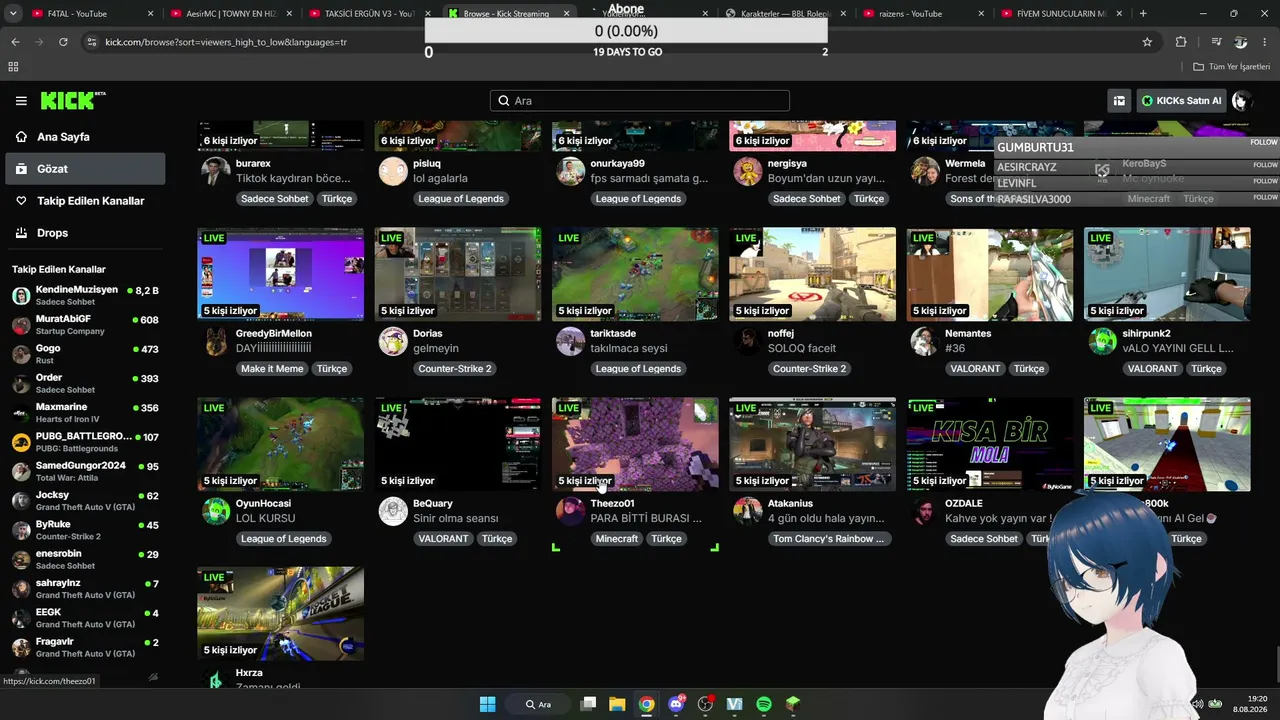Click the Theezo01 channel name
This screenshot has width=1280, height=720.
[x=612, y=504]
